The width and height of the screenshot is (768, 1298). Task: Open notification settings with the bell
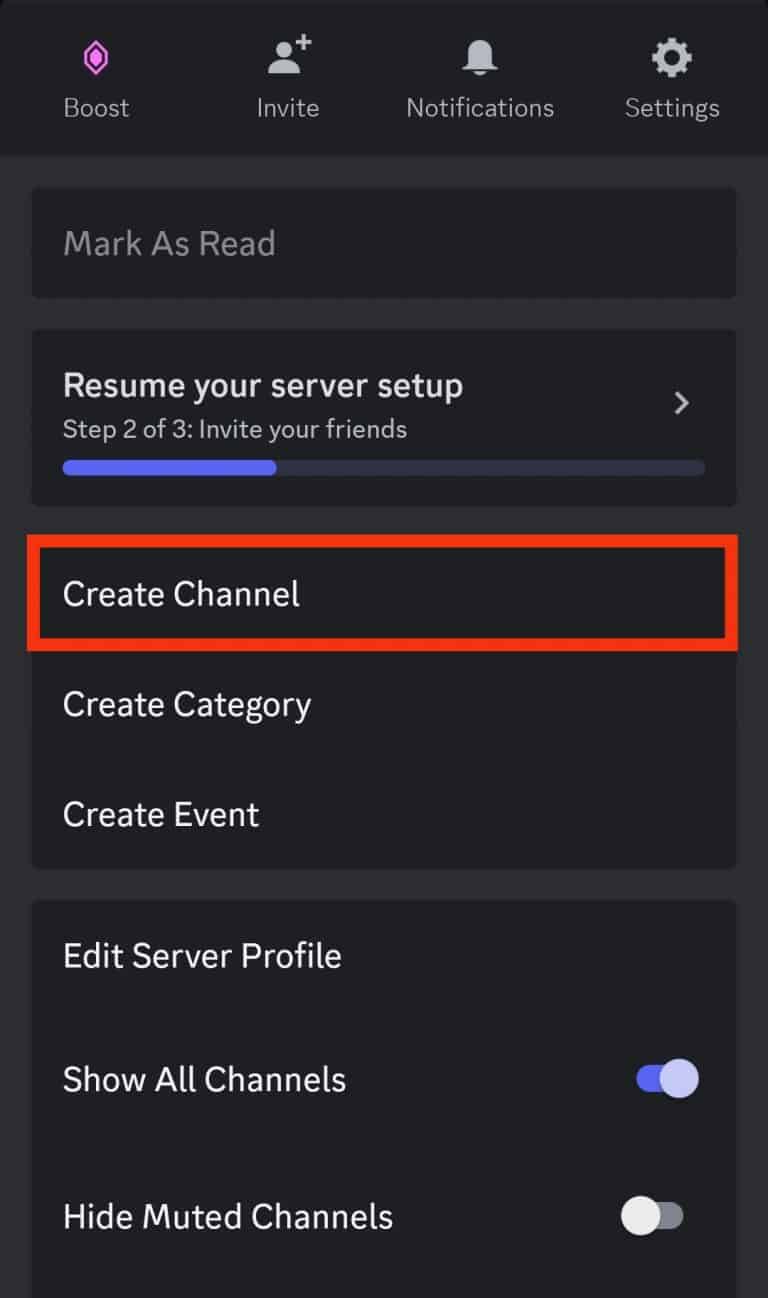coord(479,57)
